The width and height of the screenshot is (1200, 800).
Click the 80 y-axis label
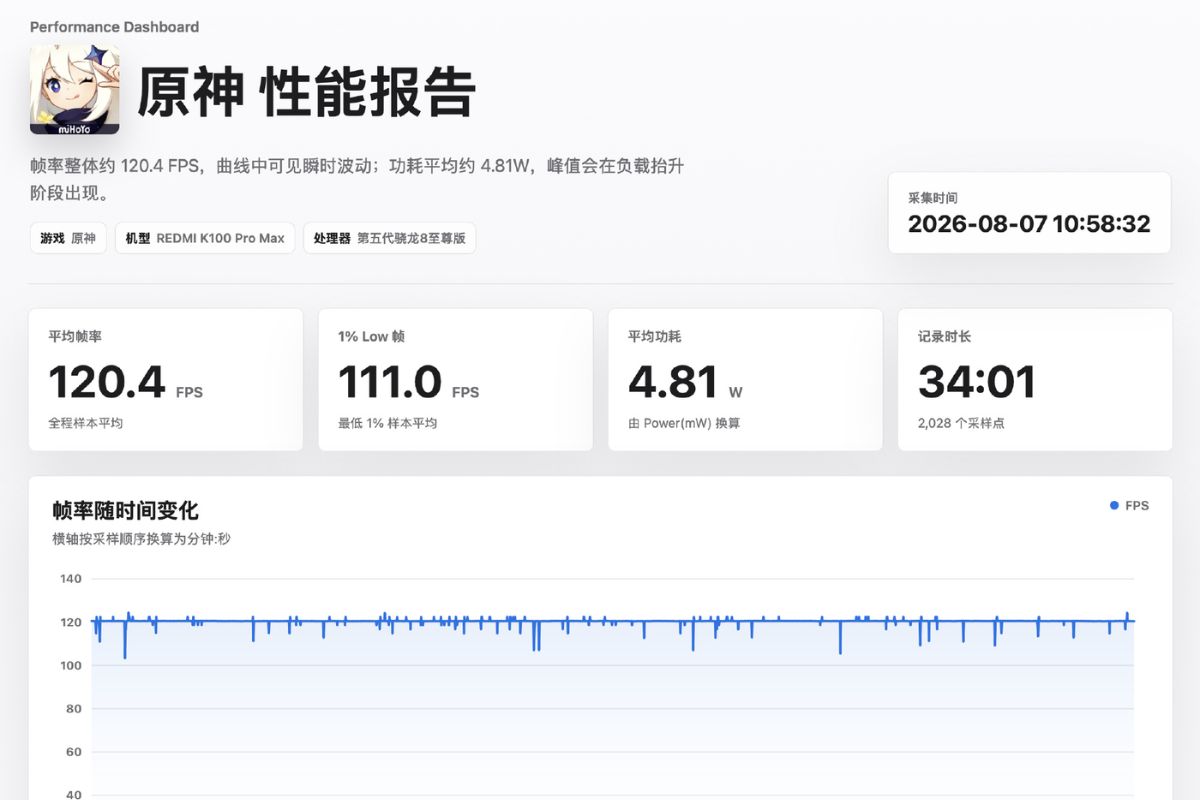(x=74, y=709)
